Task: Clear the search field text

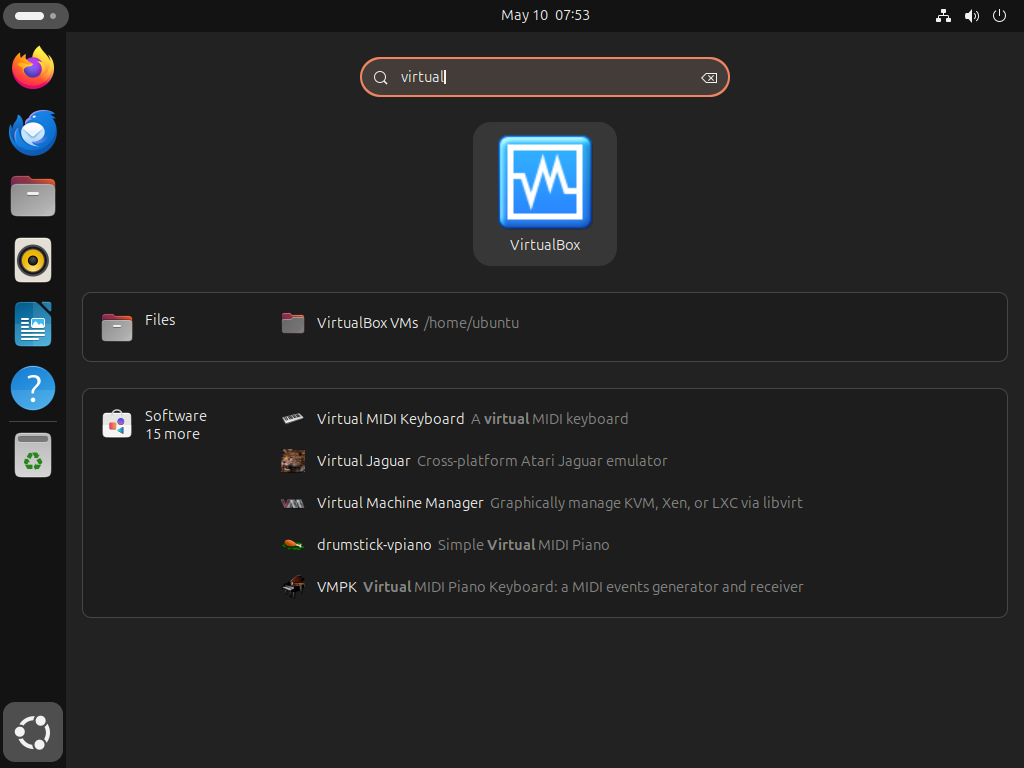Action: pyautogui.click(x=709, y=78)
